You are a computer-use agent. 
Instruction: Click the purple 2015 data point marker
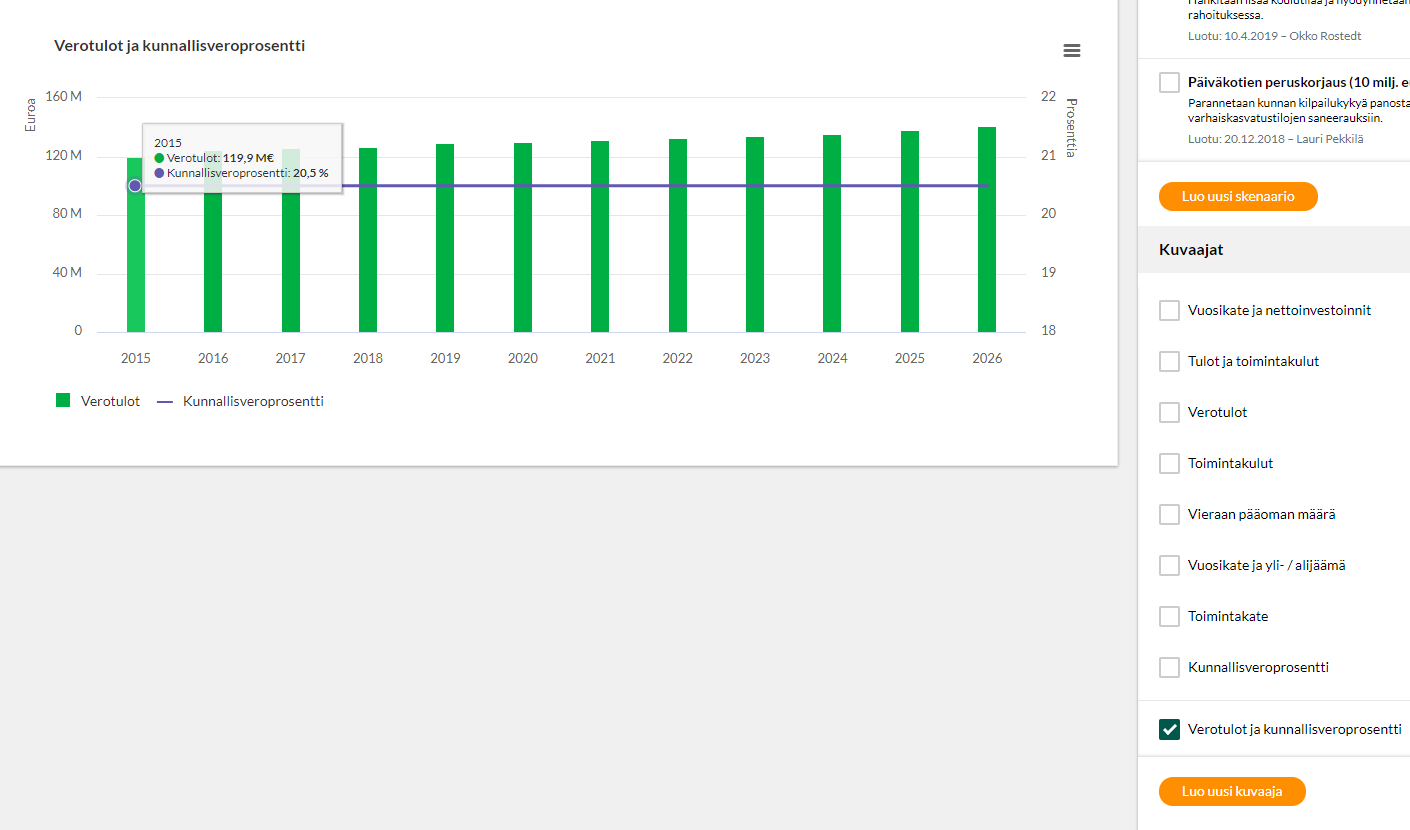pyautogui.click(x=135, y=186)
